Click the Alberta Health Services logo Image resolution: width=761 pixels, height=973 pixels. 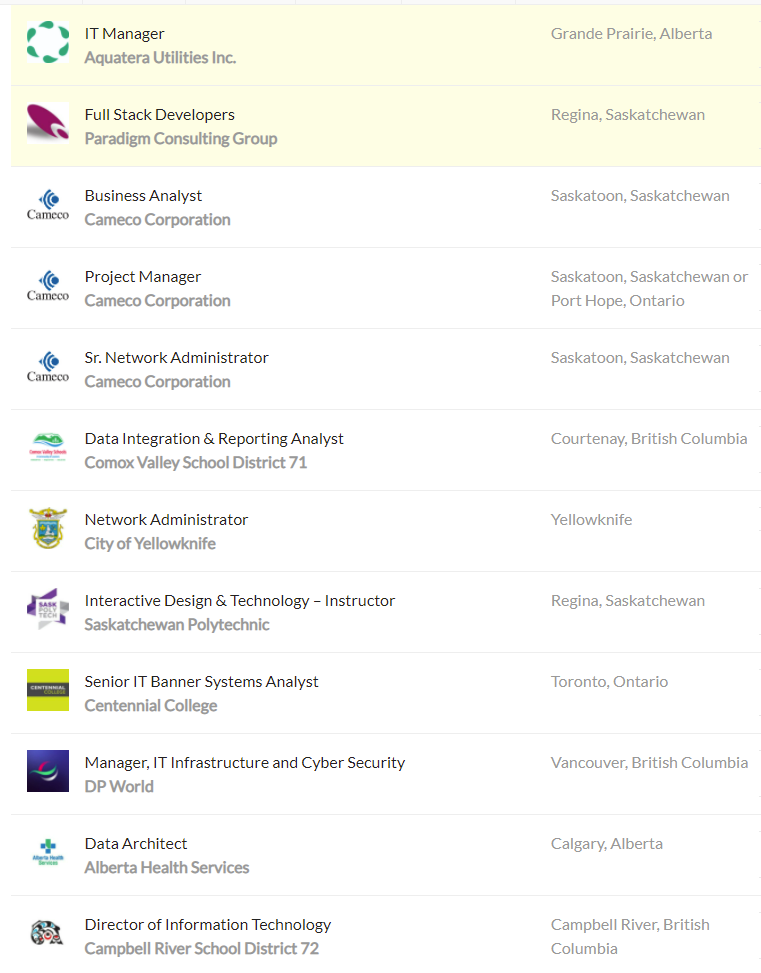tap(47, 852)
